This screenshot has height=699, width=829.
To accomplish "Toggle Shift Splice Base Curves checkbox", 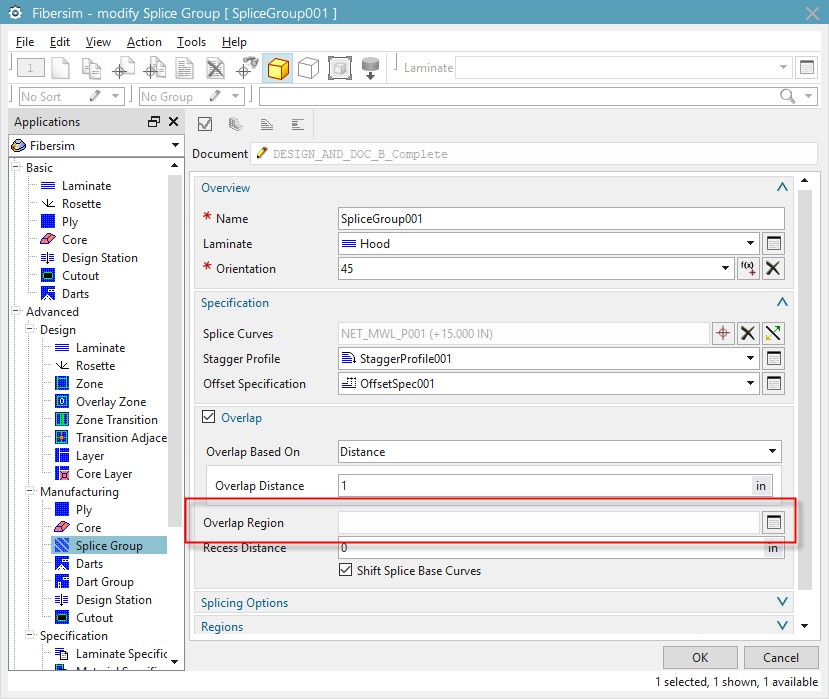I will (347, 571).
